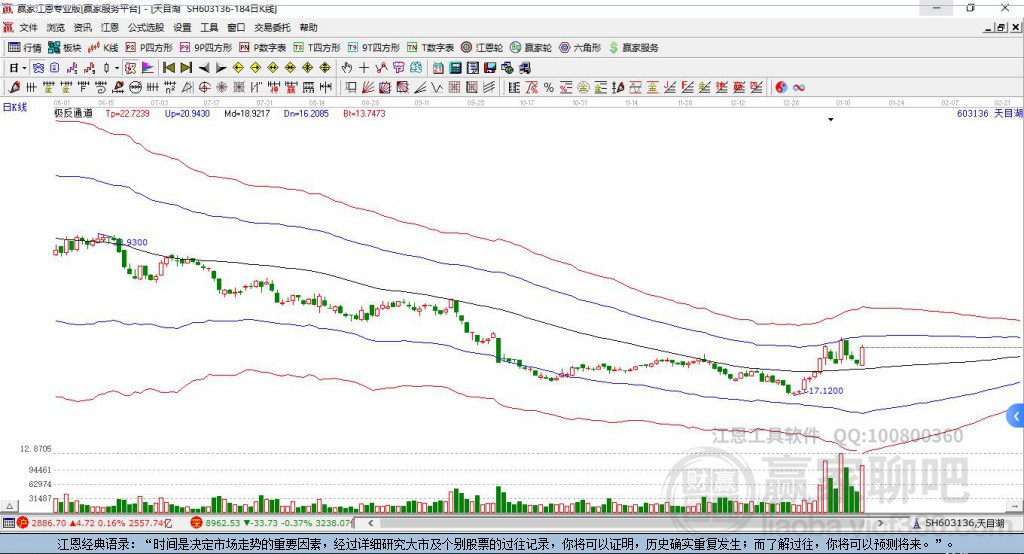The width and height of the screenshot is (1024, 554).
Task: Select the Gann fan lines tool
Action: click(x=367, y=87)
